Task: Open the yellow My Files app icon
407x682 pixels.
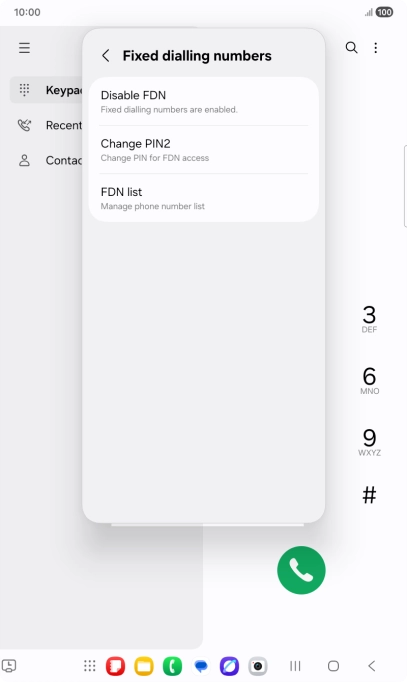Action: click(x=144, y=666)
